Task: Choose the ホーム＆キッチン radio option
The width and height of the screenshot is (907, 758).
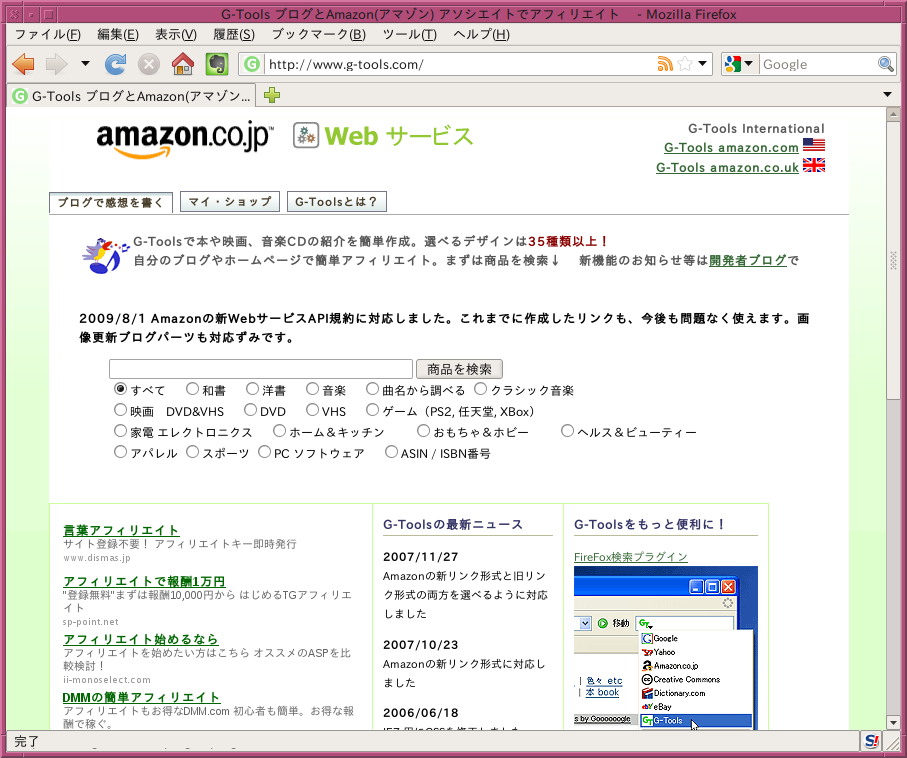Action: click(280, 430)
